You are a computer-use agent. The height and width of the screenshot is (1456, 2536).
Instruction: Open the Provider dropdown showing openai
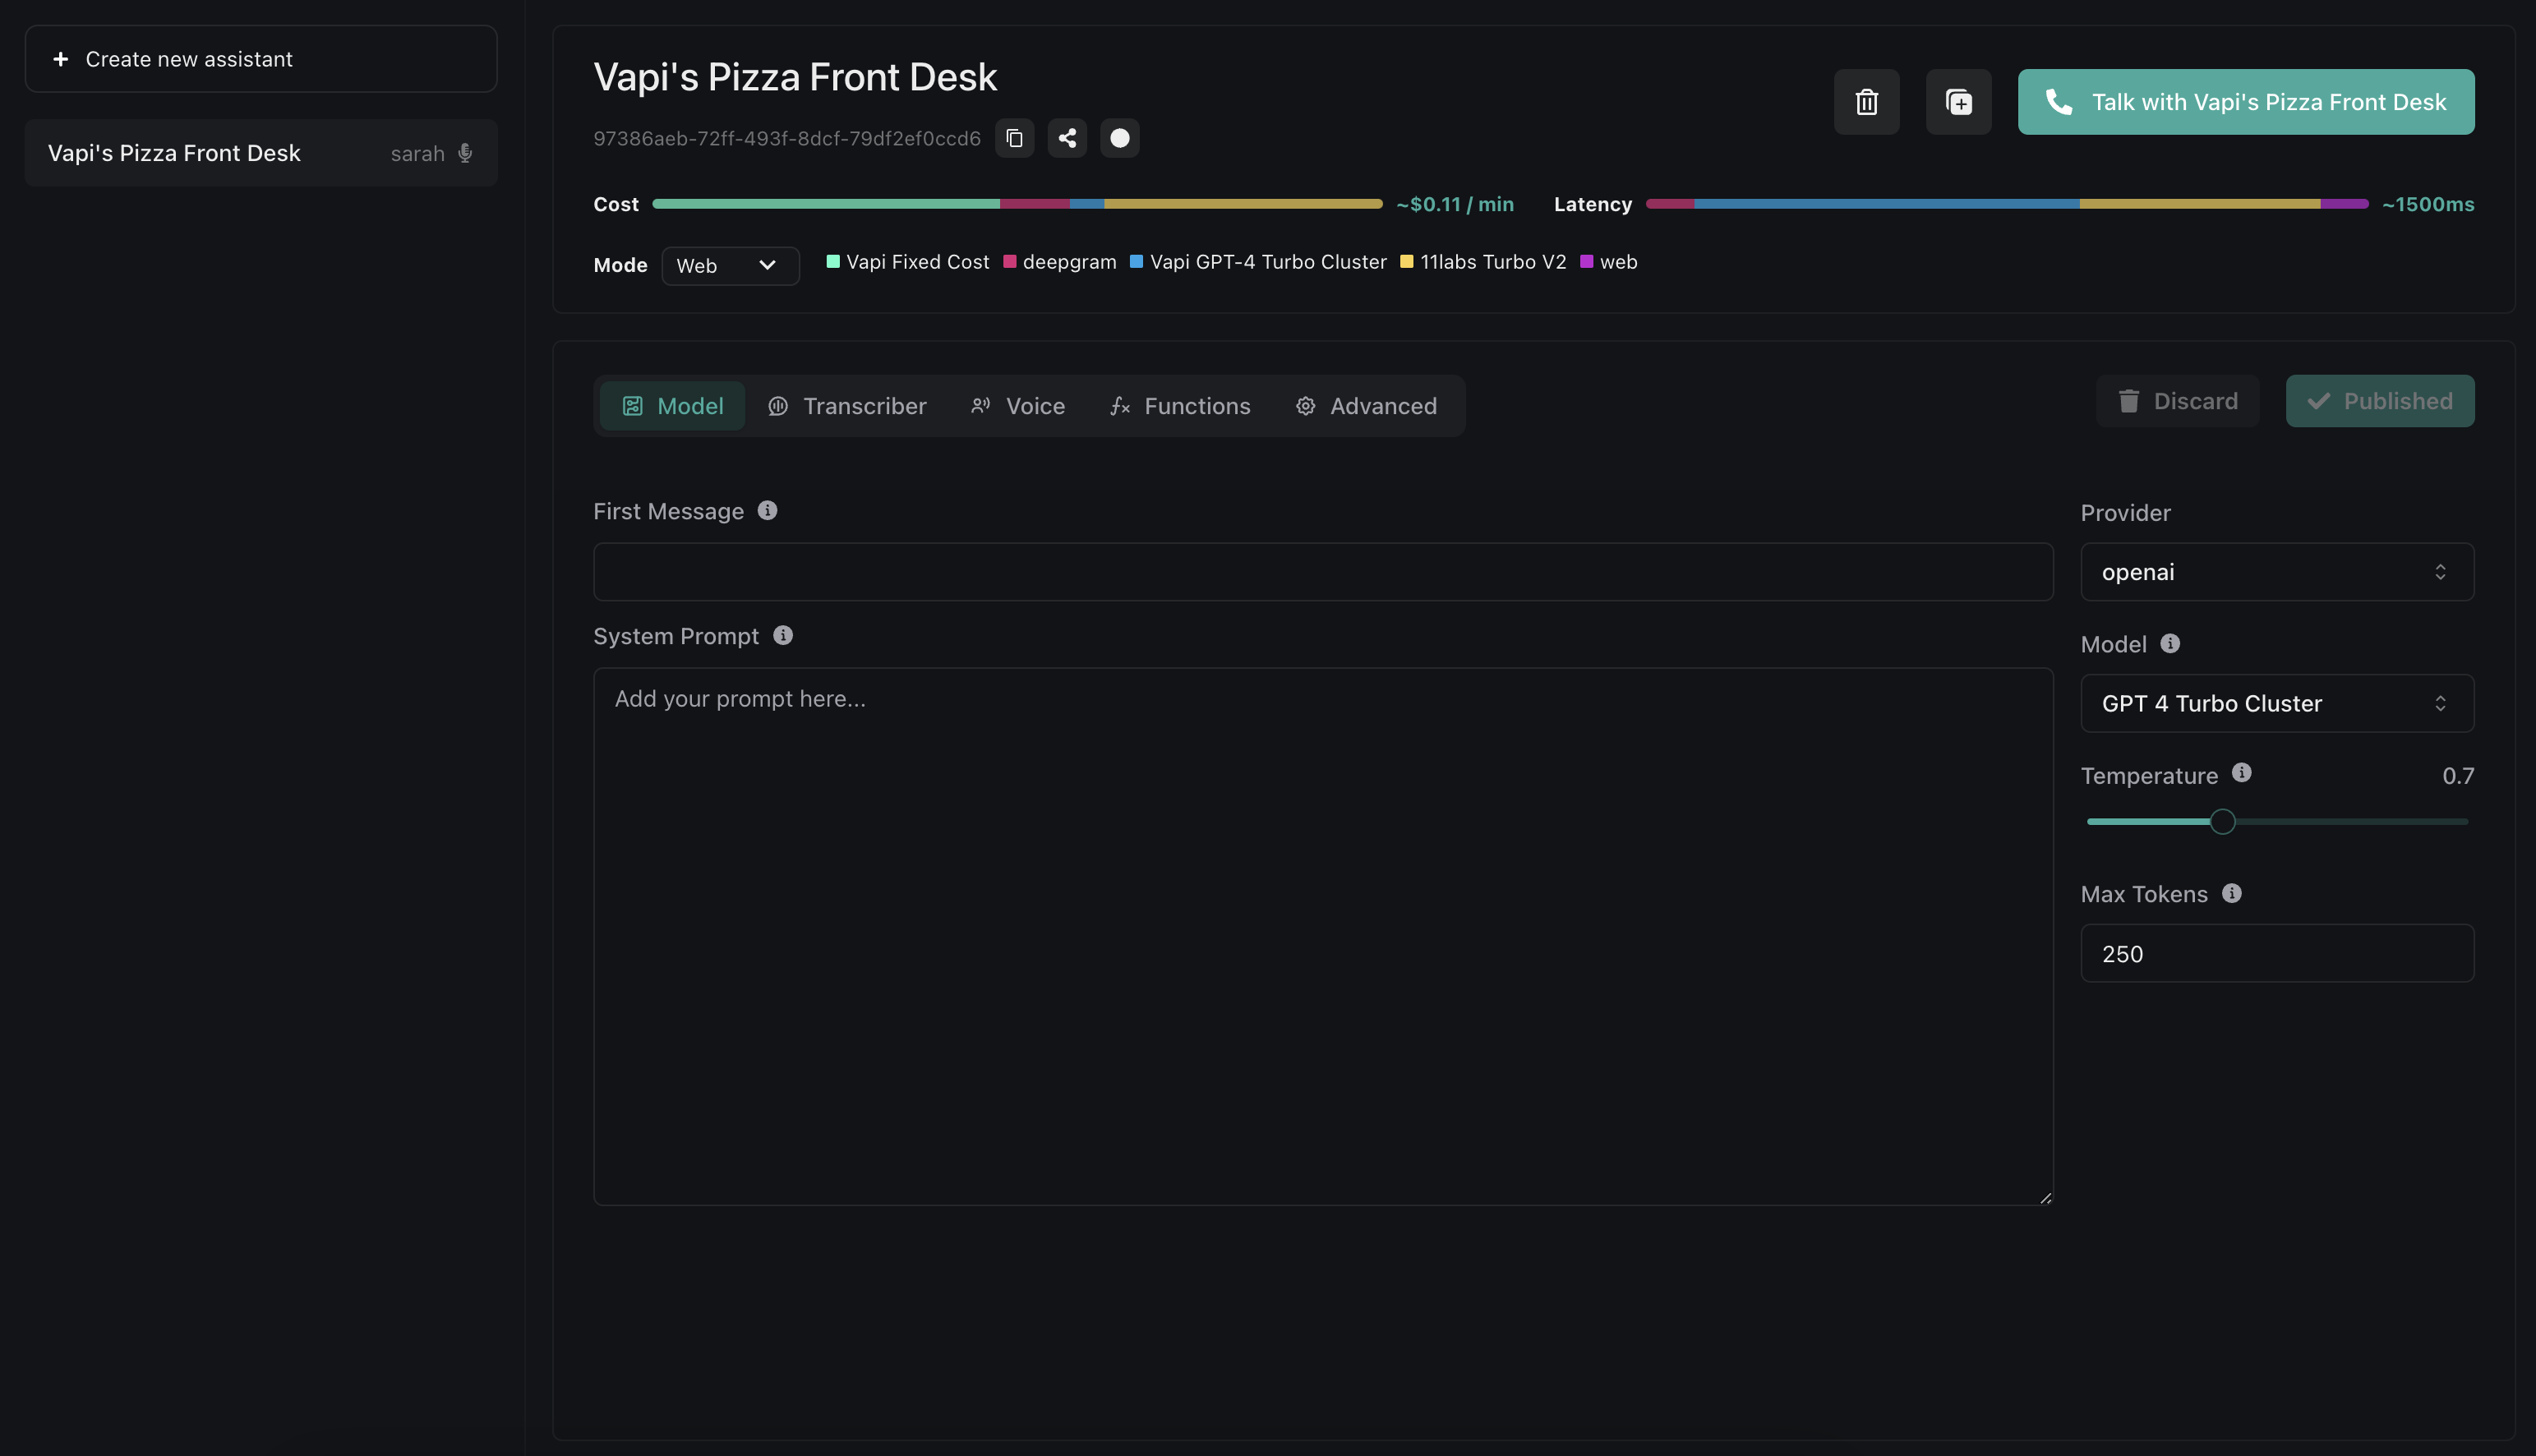[2276, 572]
